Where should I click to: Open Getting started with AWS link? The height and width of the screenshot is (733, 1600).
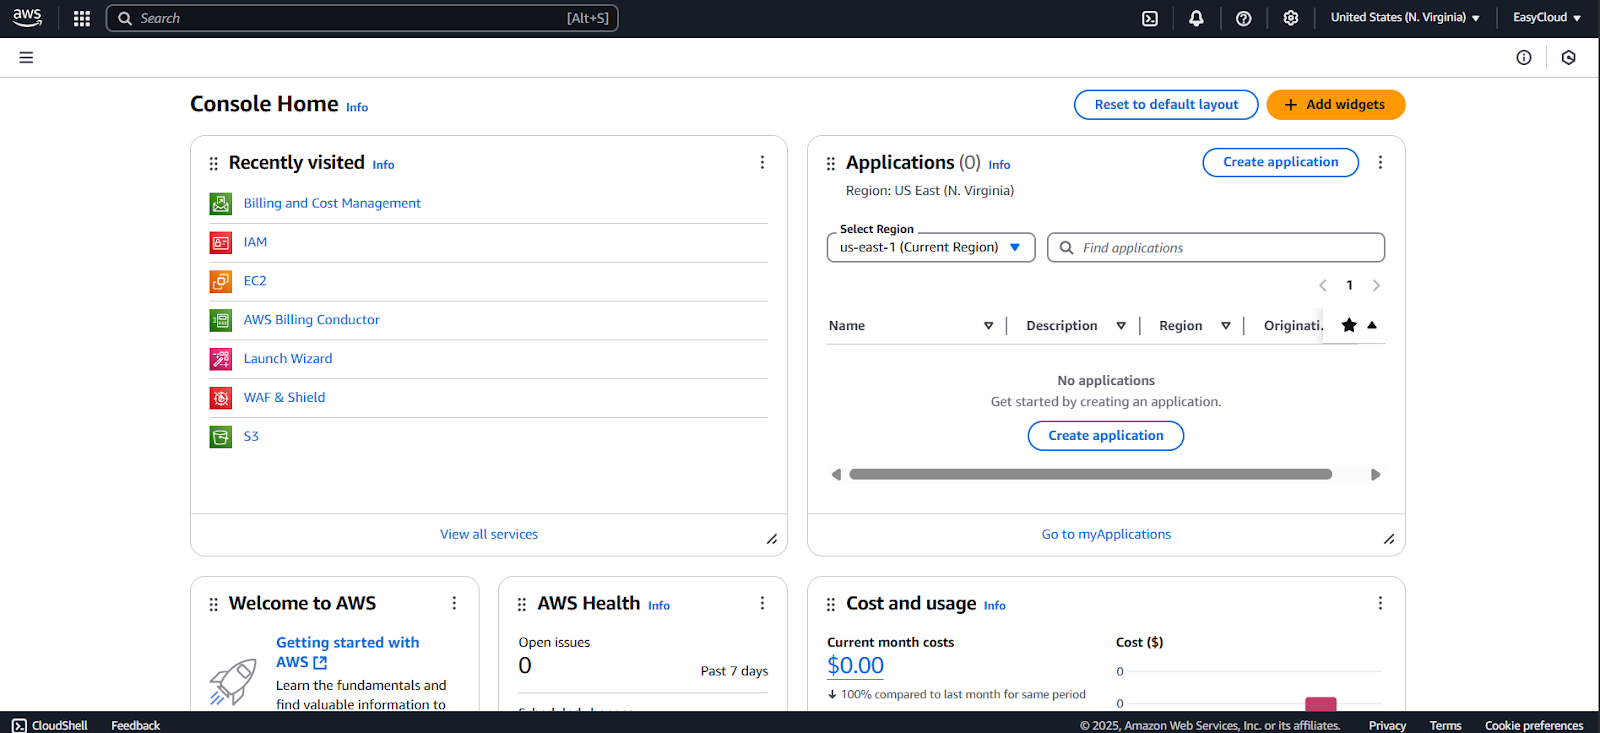347,653
